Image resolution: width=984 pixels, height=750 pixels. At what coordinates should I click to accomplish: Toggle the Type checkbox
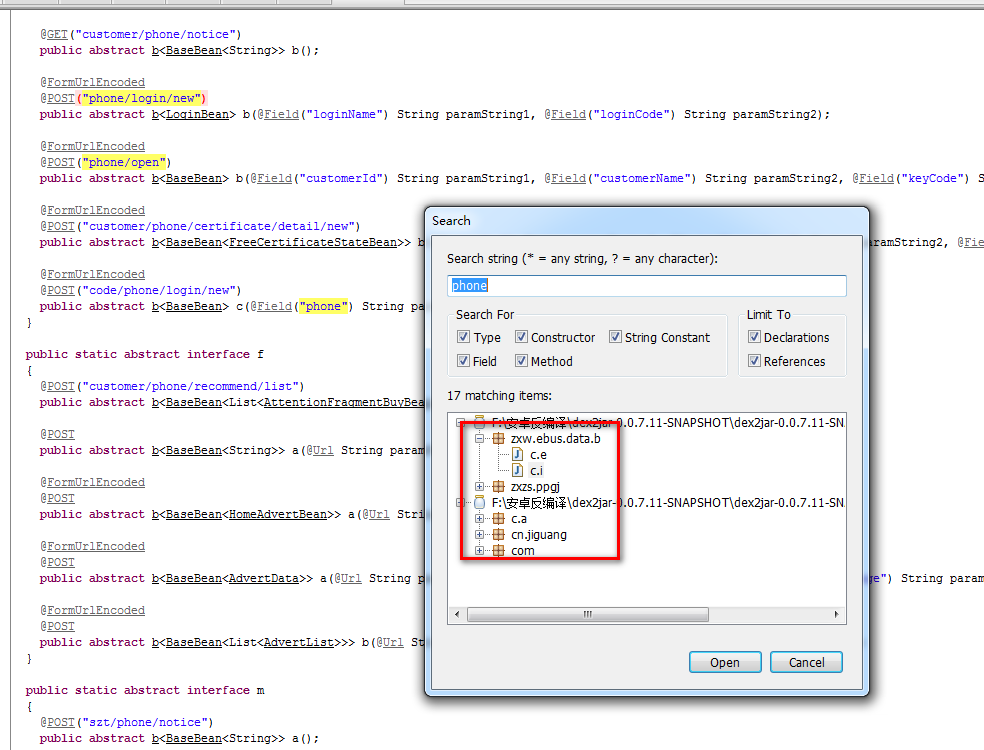point(463,337)
